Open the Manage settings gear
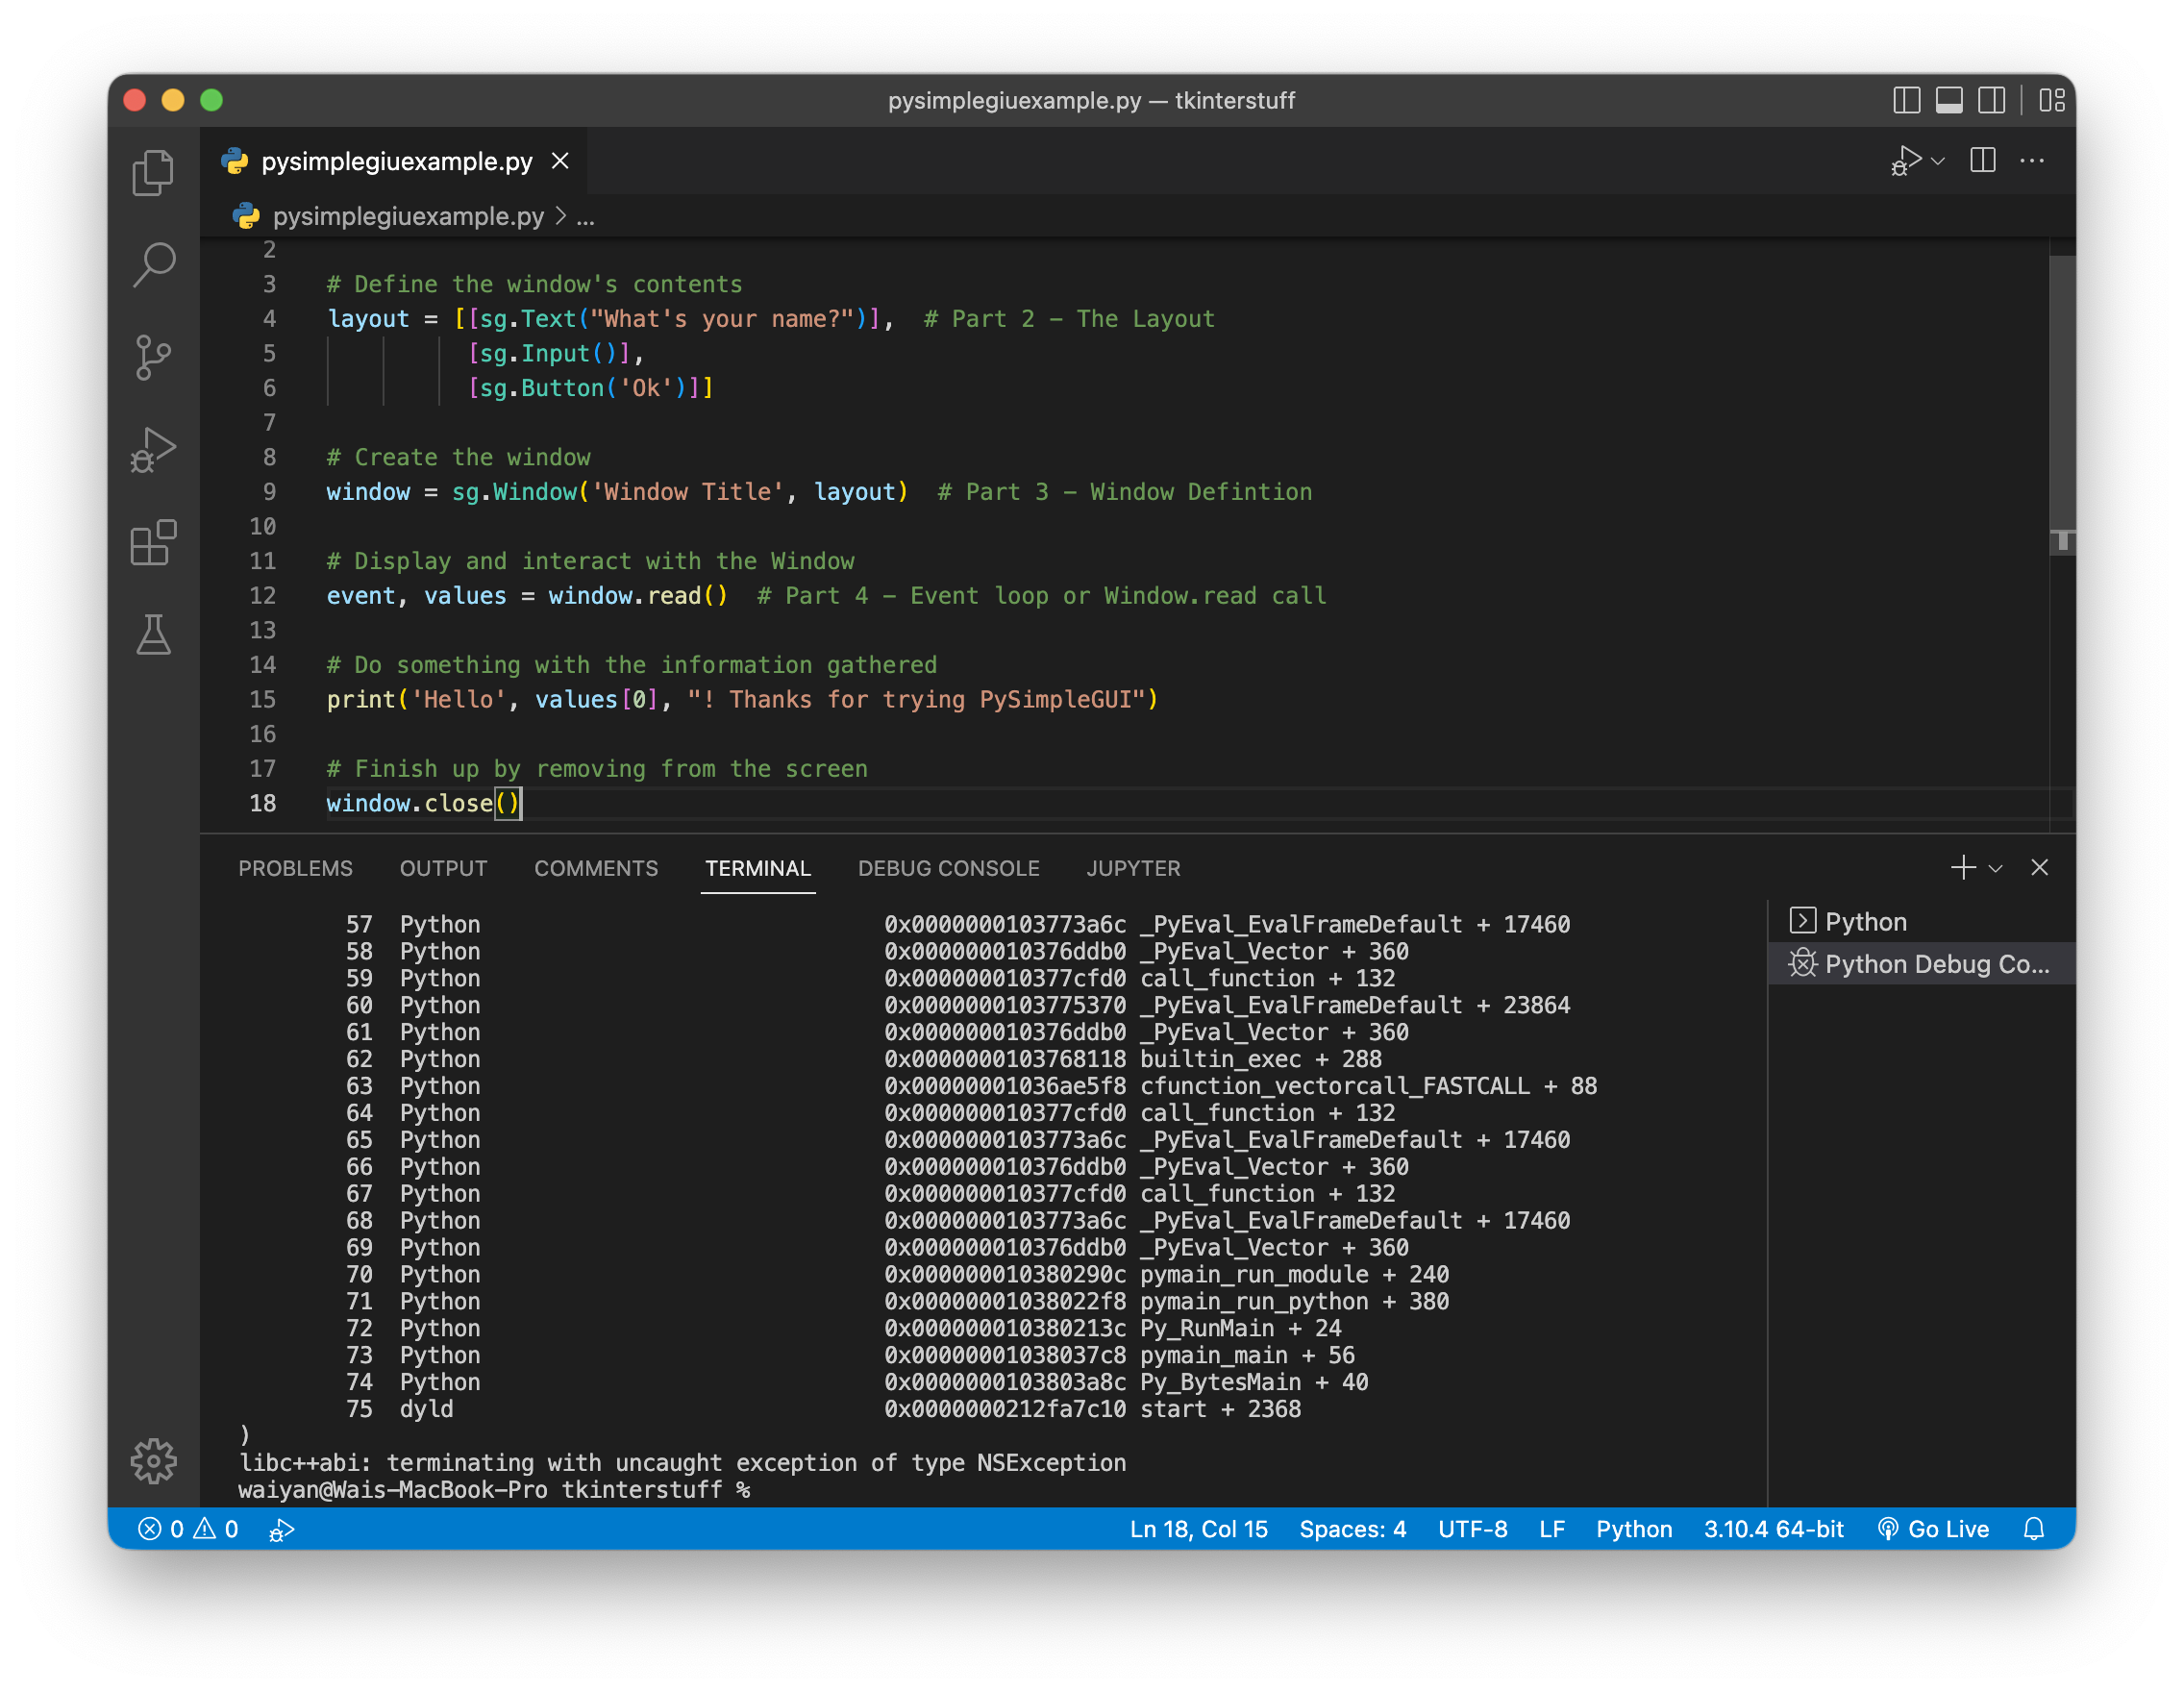The height and width of the screenshot is (1692, 2184). point(153,1461)
